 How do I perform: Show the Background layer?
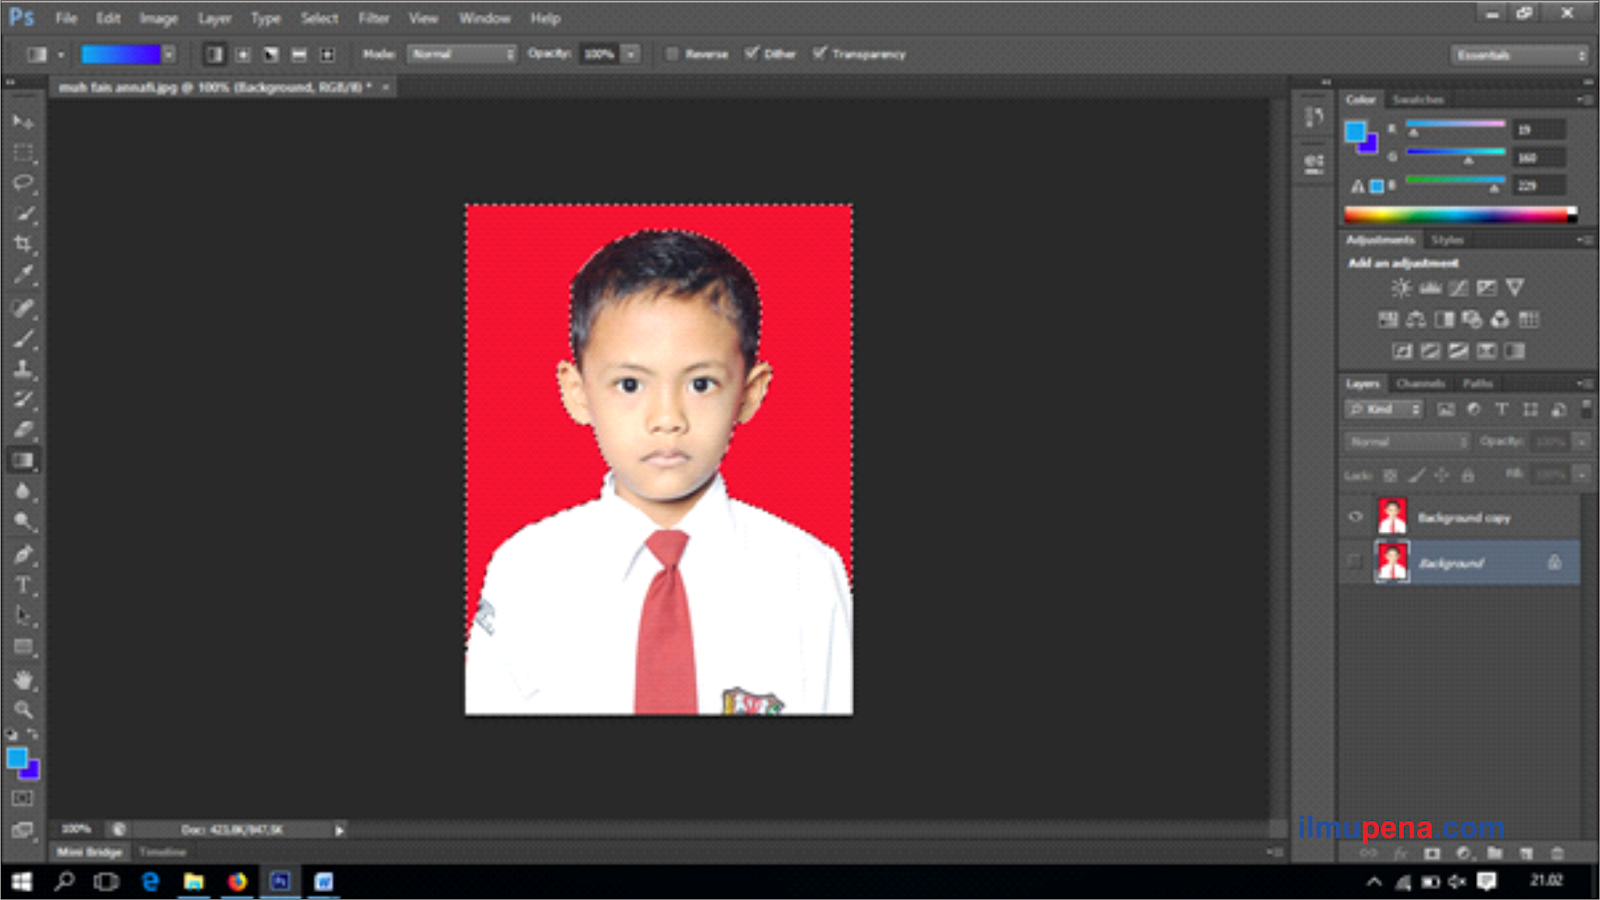[1356, 562]
